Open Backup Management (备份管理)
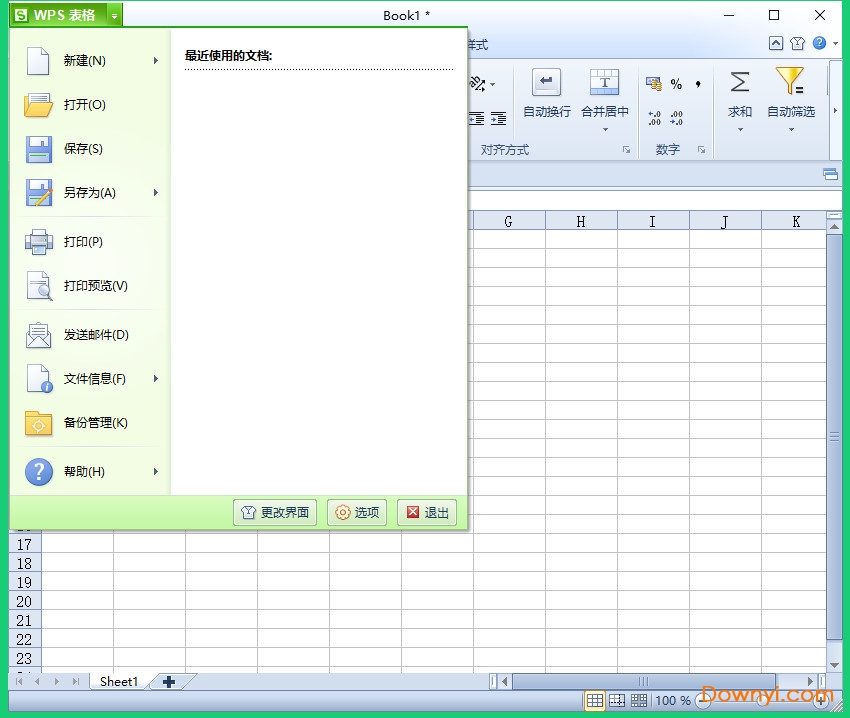Image resolution: width=850 pixels, height=718 pixels. 95,423
